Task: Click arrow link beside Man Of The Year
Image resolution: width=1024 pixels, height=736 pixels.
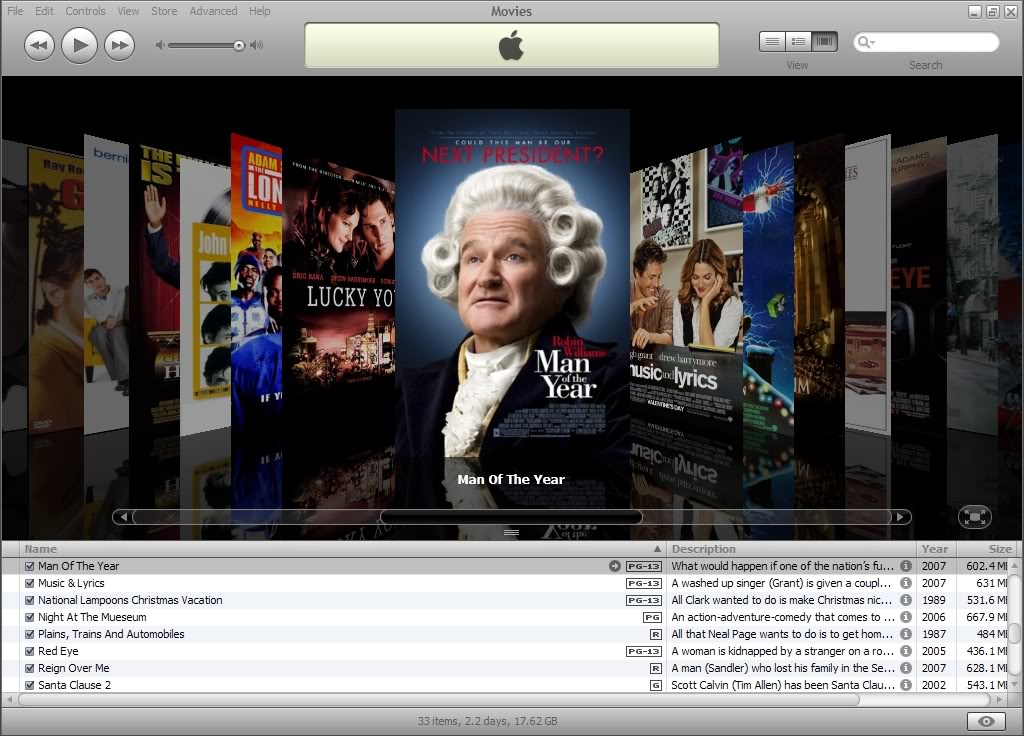Action: (x=615, y=566)
